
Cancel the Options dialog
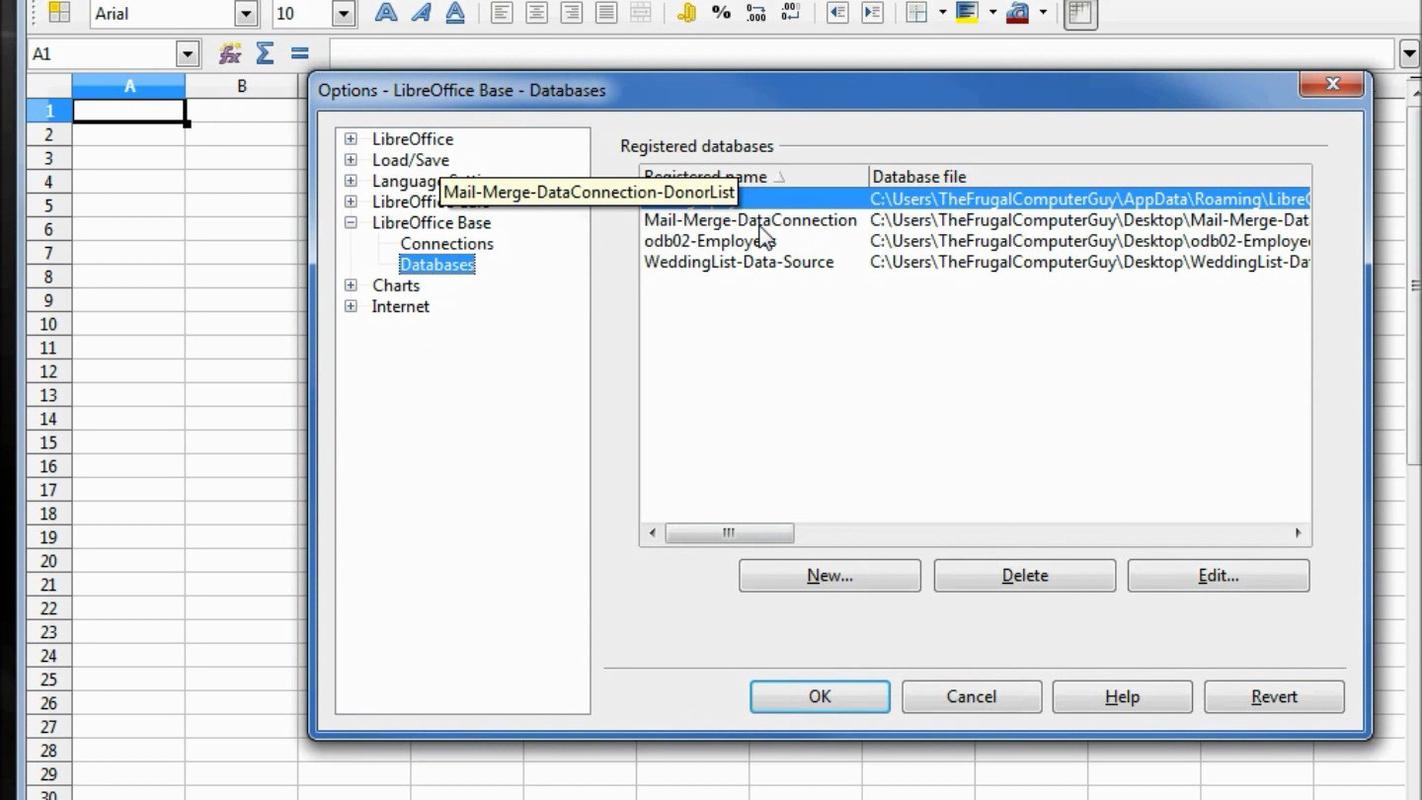coord(971,697)
